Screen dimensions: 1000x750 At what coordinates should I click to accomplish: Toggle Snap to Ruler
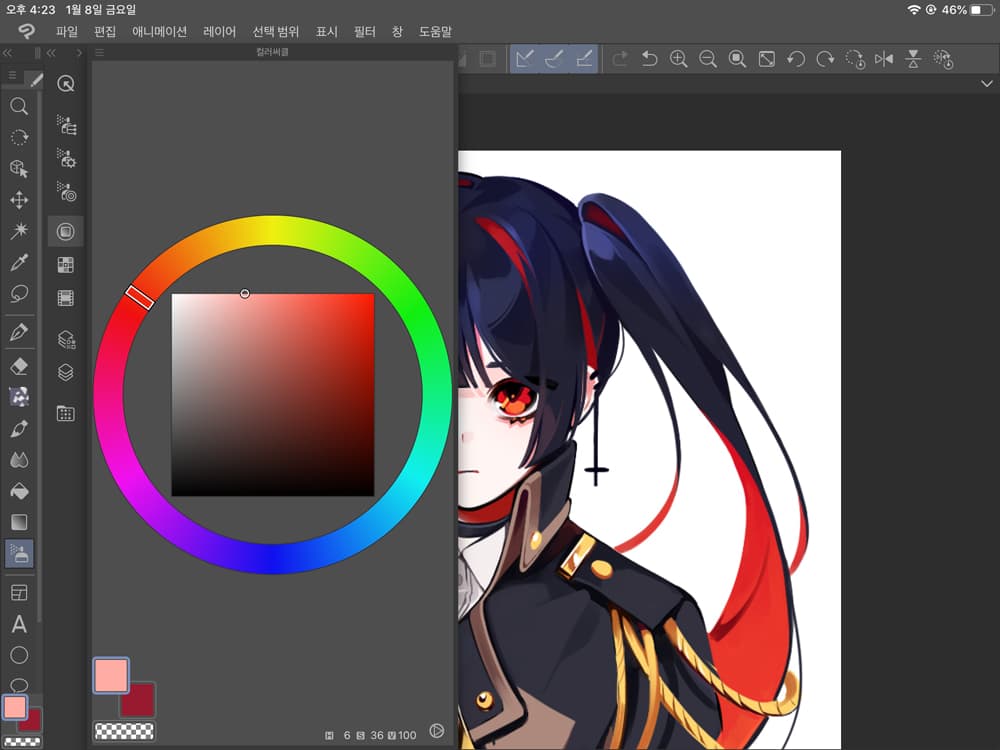[x=525, y=59]
